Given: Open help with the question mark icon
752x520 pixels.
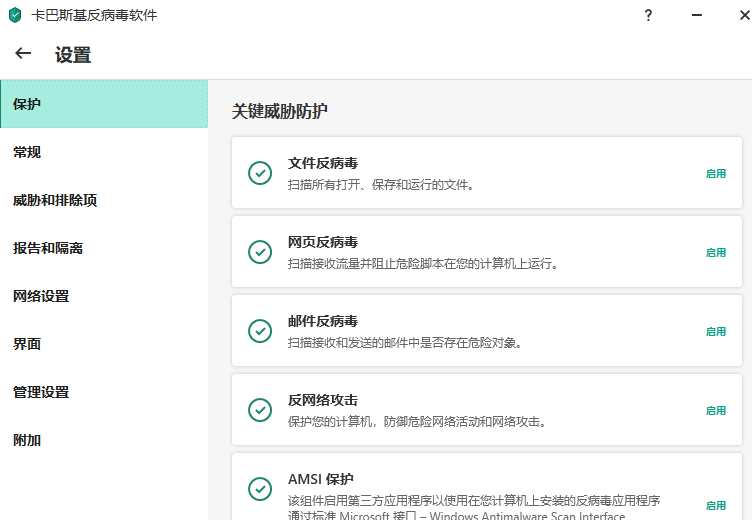Looking at the screenshot, I should coord(648,15).
